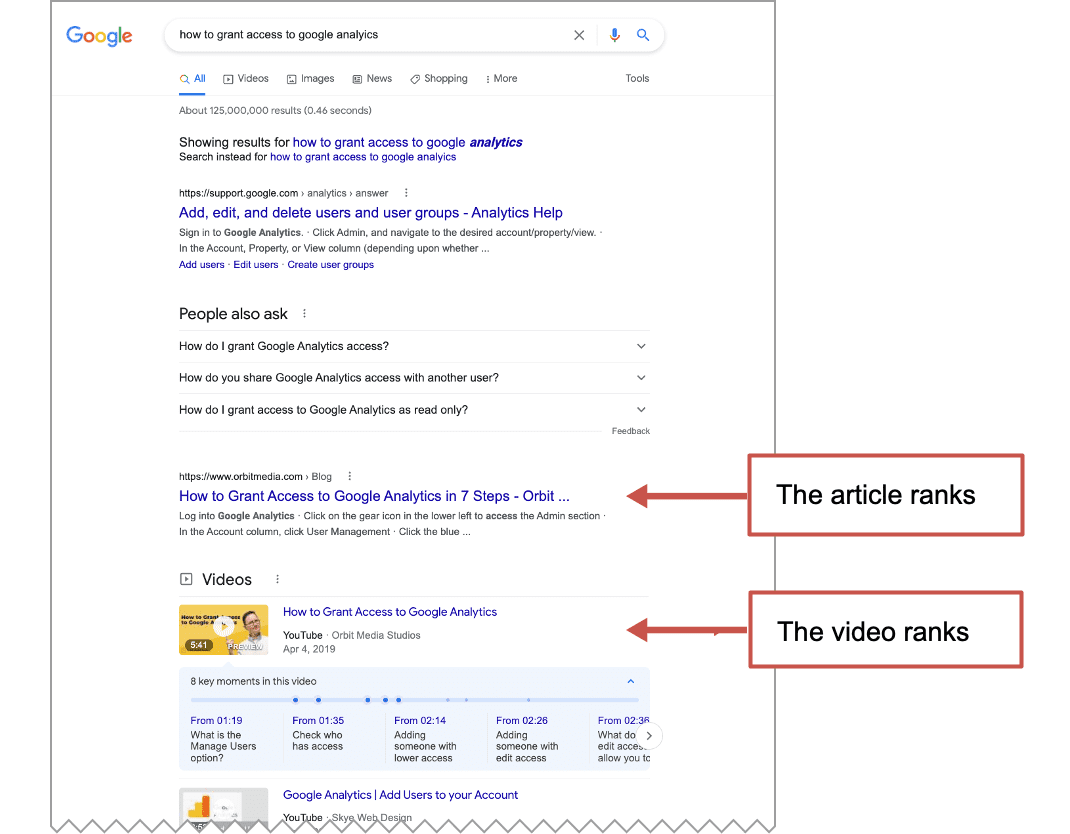Open the 'Edit users' sitelink
Screen dimensions: 1070x834
click(256, 265)
